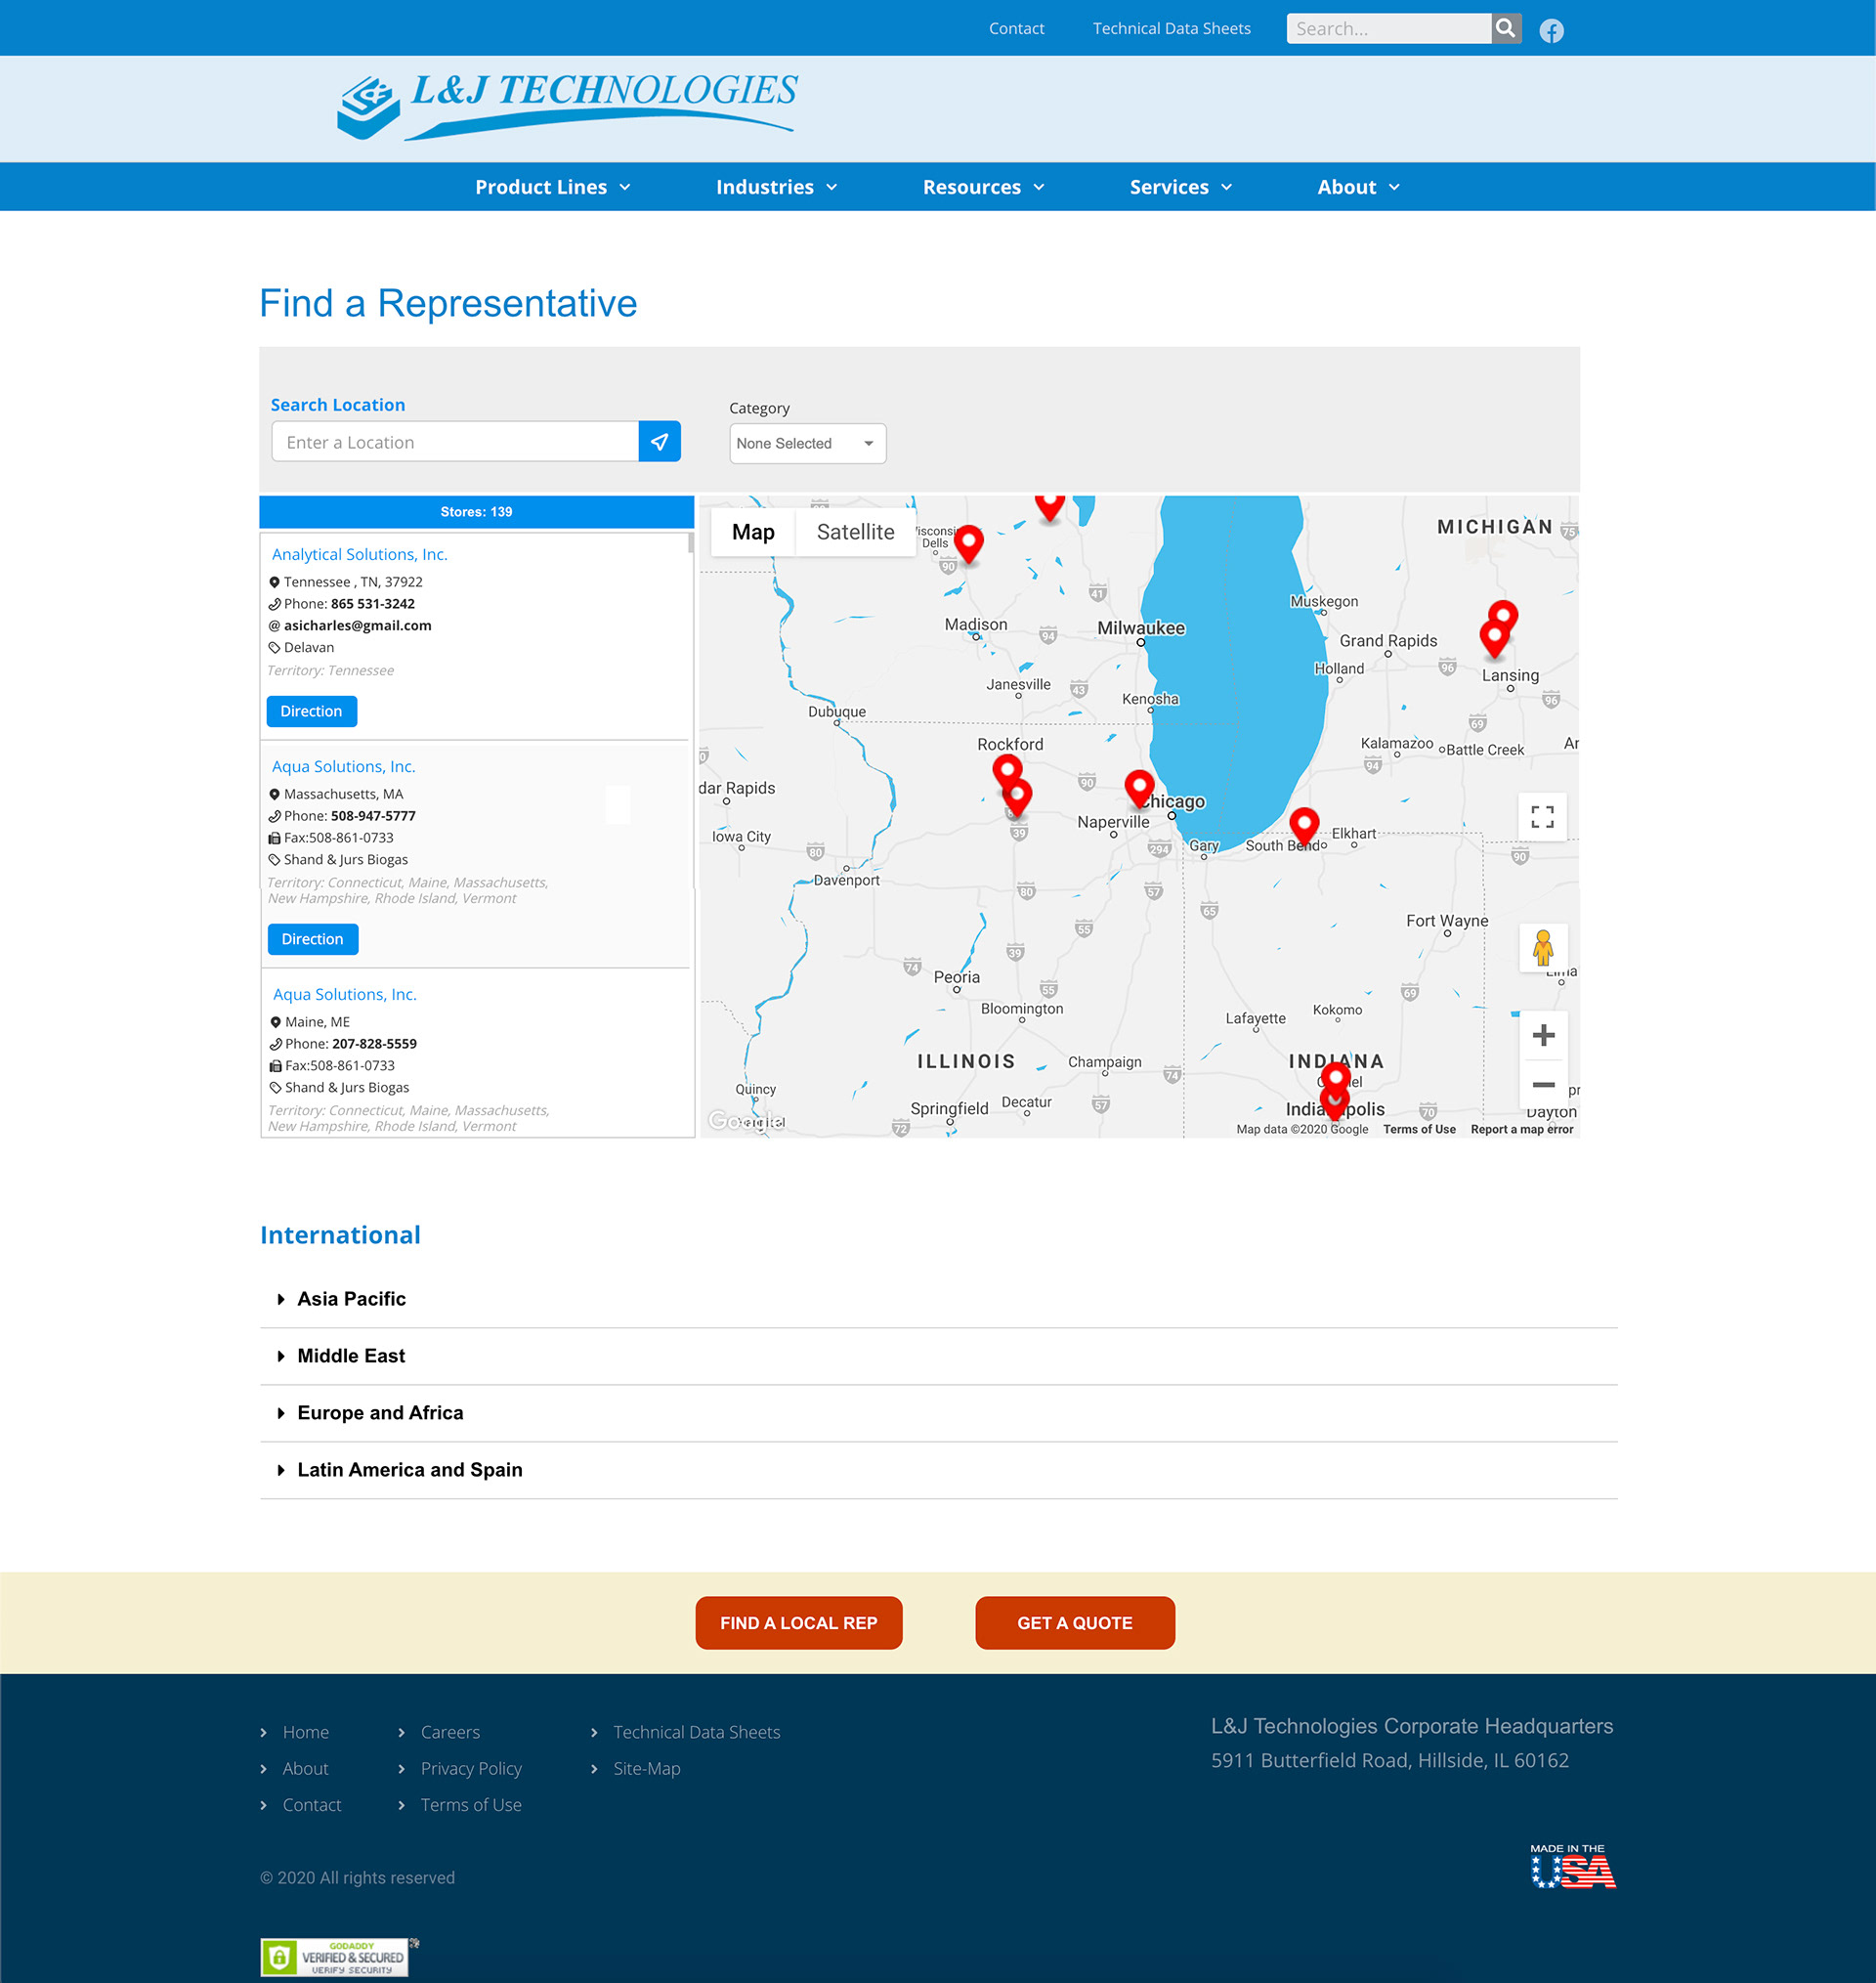Open the footer Site-Map link
The width and height of the screenshot is (1876, 1983).
646,1768
